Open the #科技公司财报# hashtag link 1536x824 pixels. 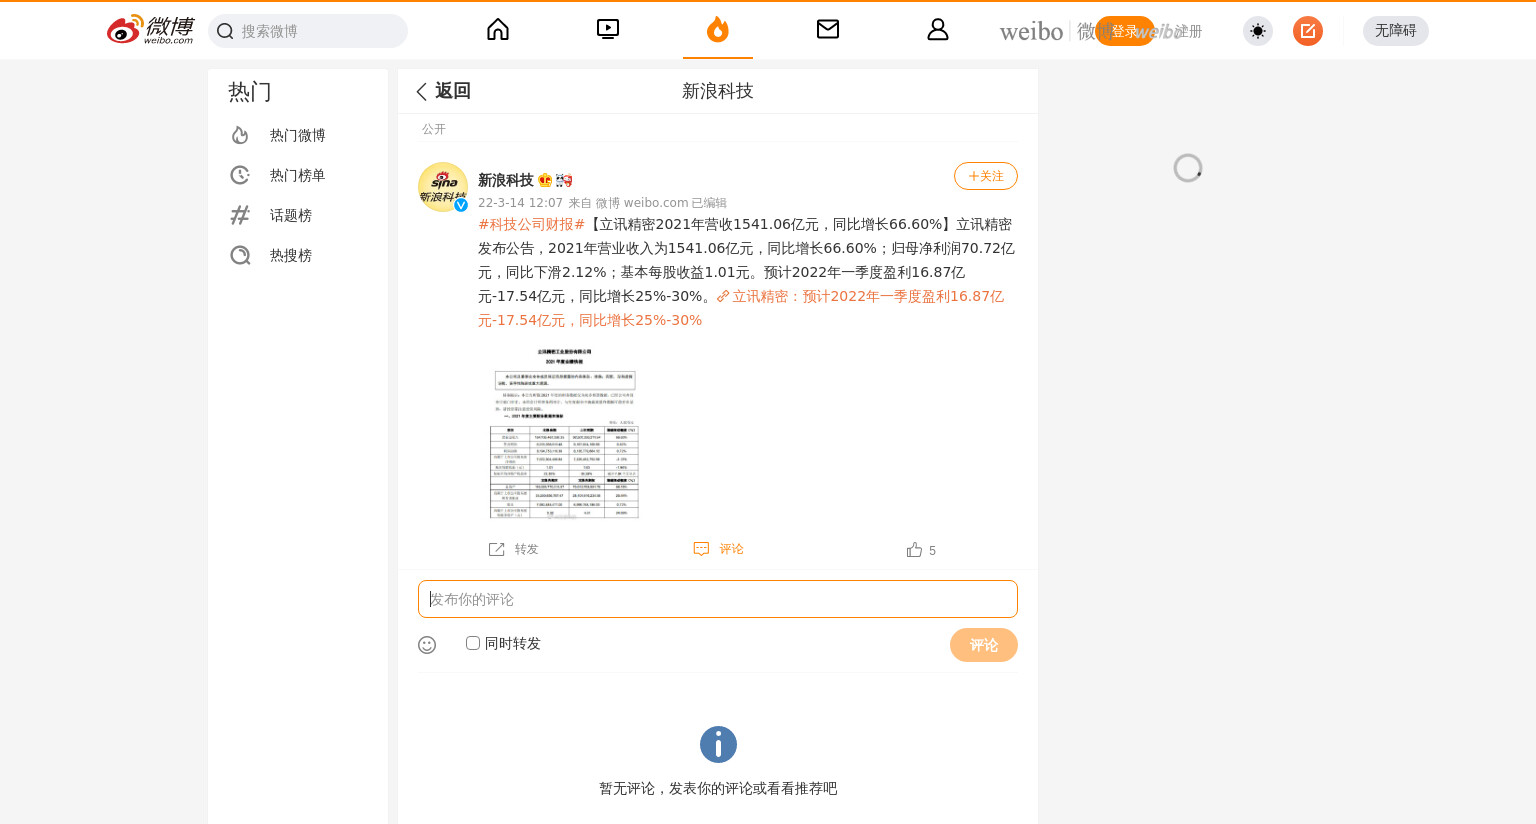tap(531, 224)
